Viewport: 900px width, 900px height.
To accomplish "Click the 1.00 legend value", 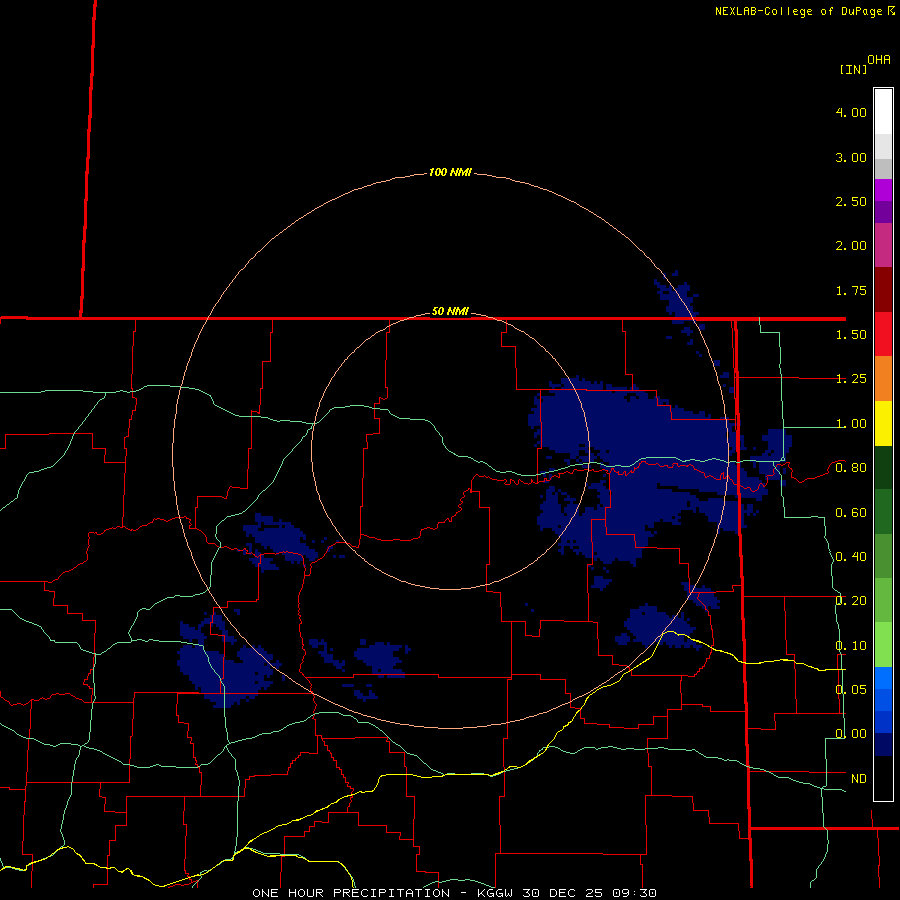I will pos(851,424).
